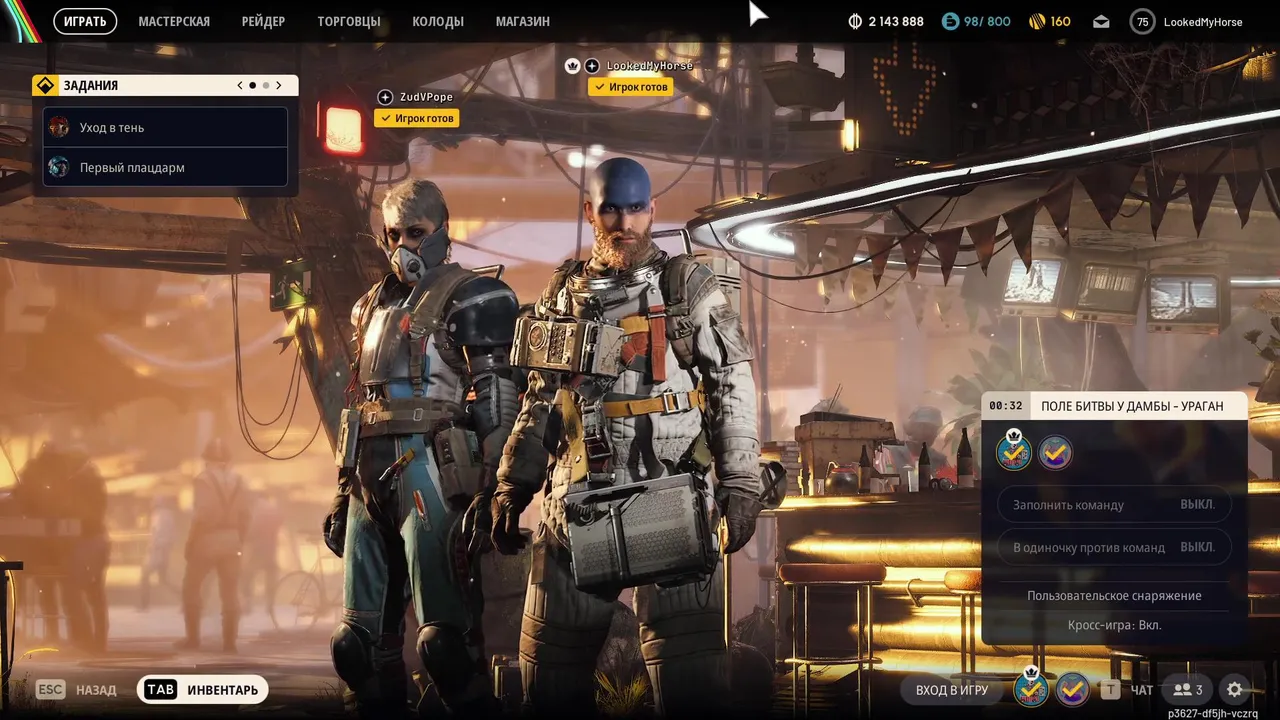The image size is (1280, 720).
Task: Click second player's ready badge in match panel
Action: [1055, 453]
